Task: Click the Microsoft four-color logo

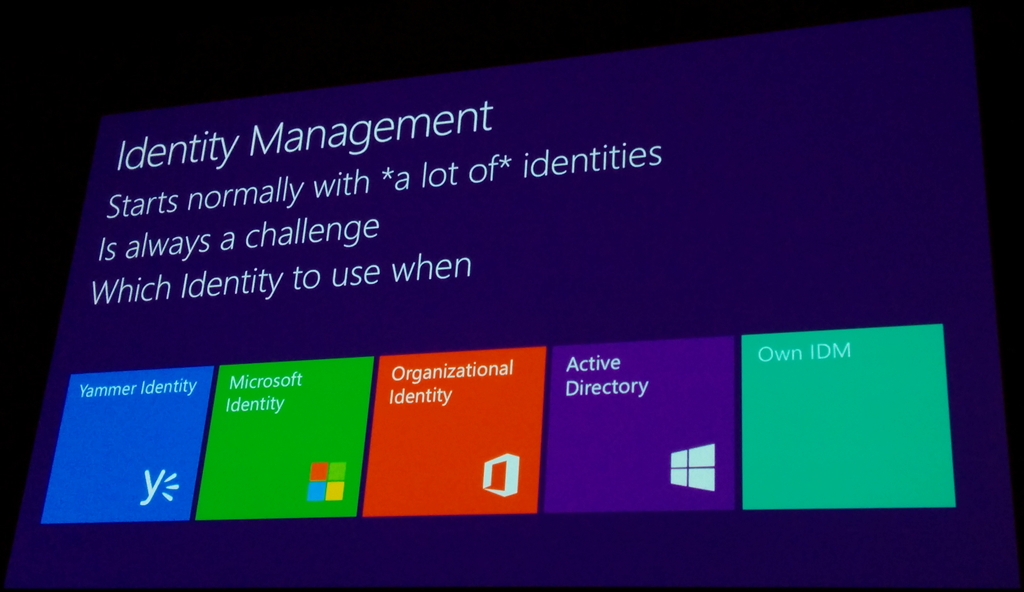Action: pos(327,482)
